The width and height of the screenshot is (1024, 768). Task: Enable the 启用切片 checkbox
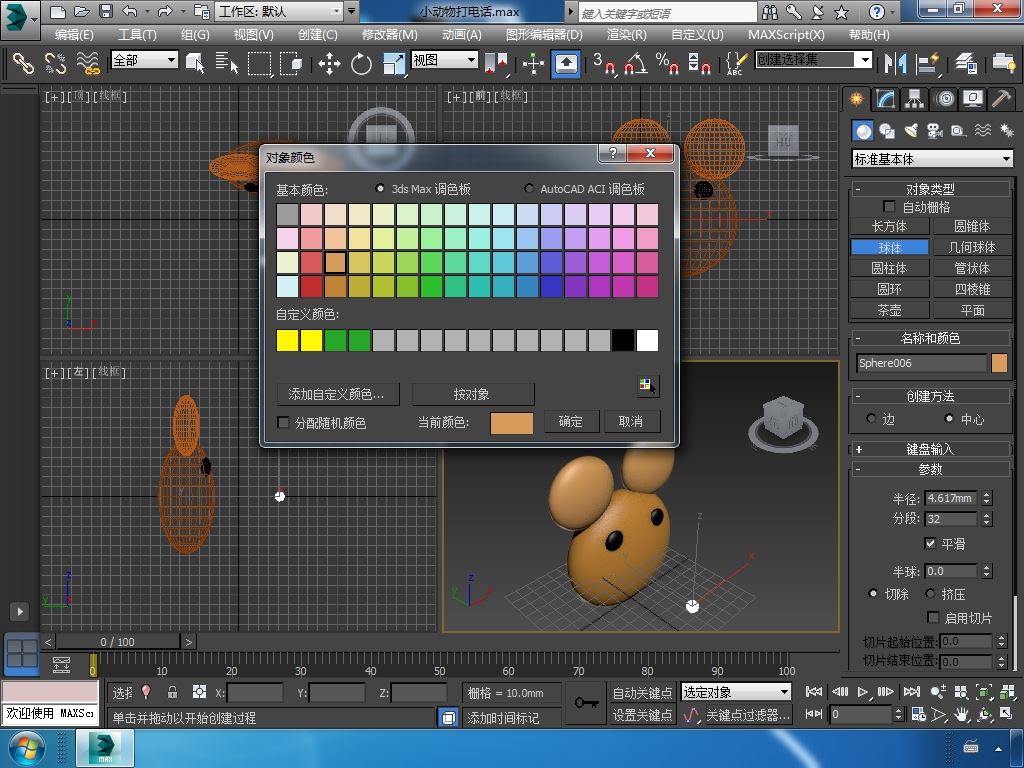point(933,618)
